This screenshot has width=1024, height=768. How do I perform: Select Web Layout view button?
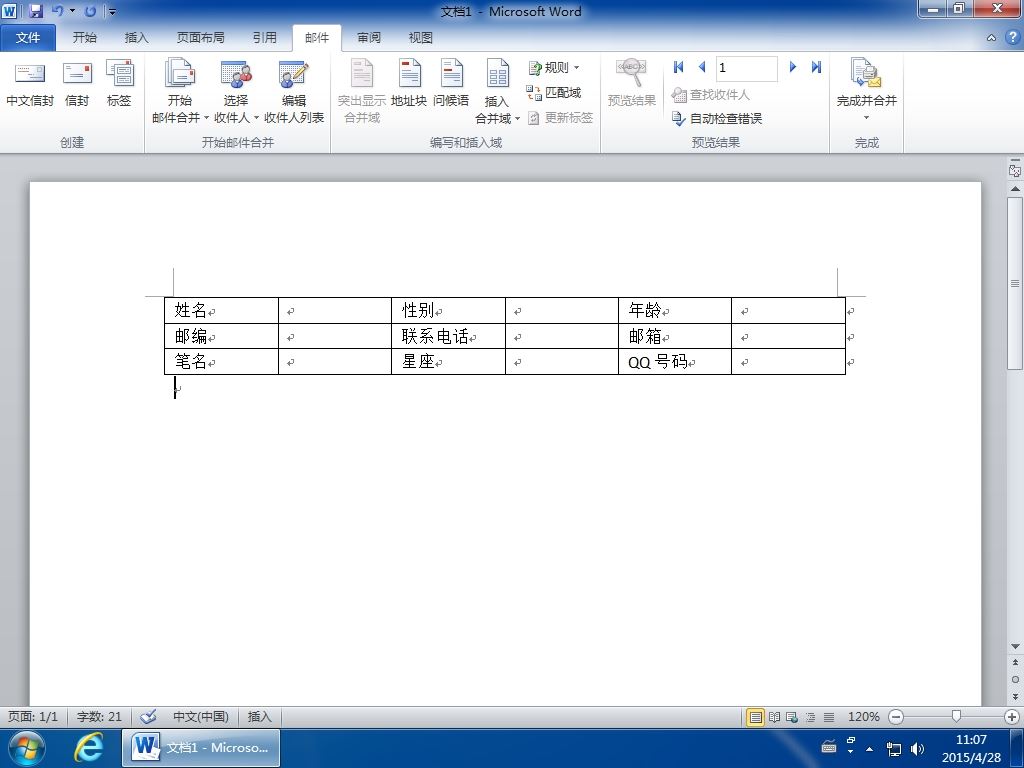(x=792, y=717)
